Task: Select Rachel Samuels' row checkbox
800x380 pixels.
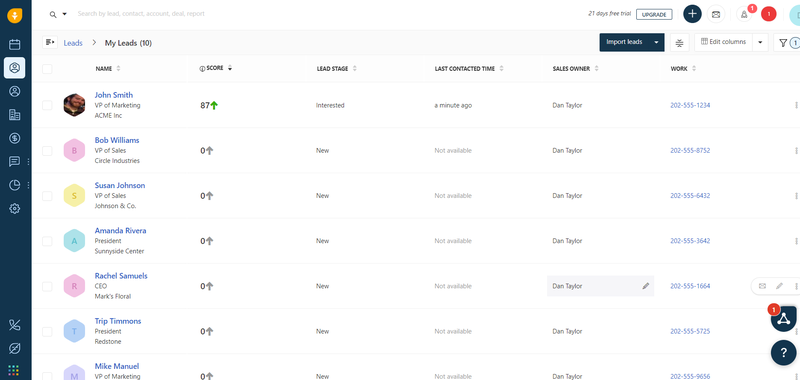Action: [47, 286]
